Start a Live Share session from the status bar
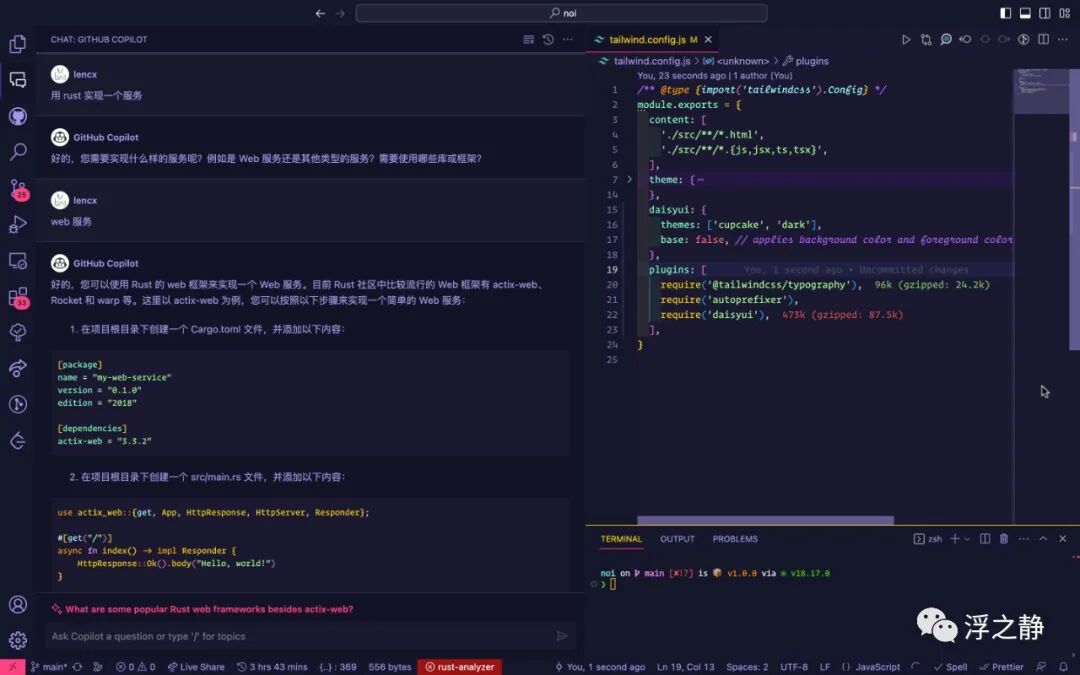Screen dimensions: 1080x675 196,667
